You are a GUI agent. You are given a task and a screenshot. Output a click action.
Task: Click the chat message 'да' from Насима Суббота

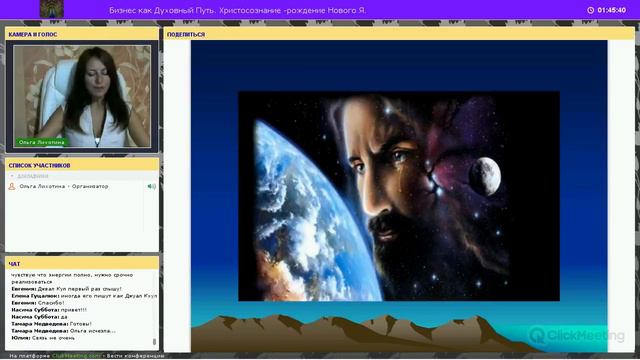[40, 317]
